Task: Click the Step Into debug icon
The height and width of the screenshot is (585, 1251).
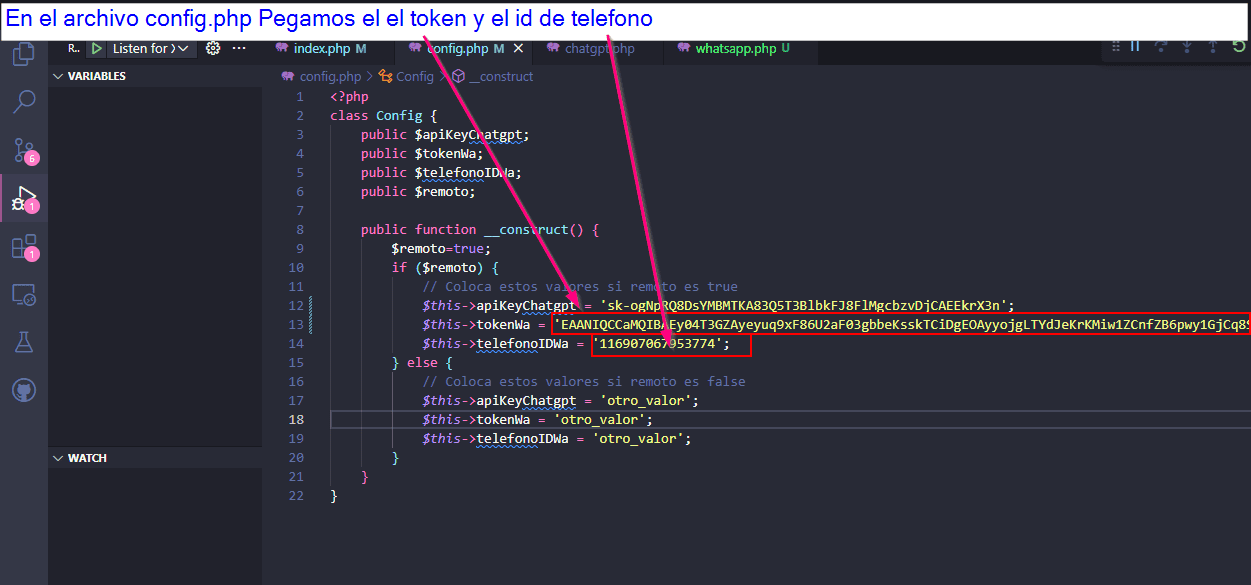Action: [x=1187, y=47]
